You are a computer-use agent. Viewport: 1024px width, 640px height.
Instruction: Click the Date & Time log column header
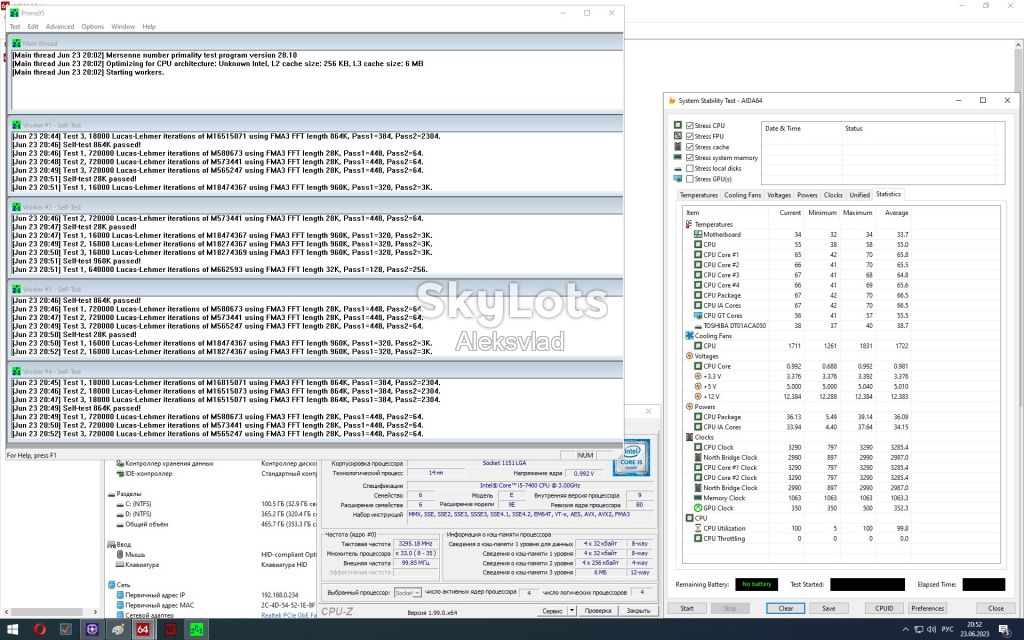801,129
